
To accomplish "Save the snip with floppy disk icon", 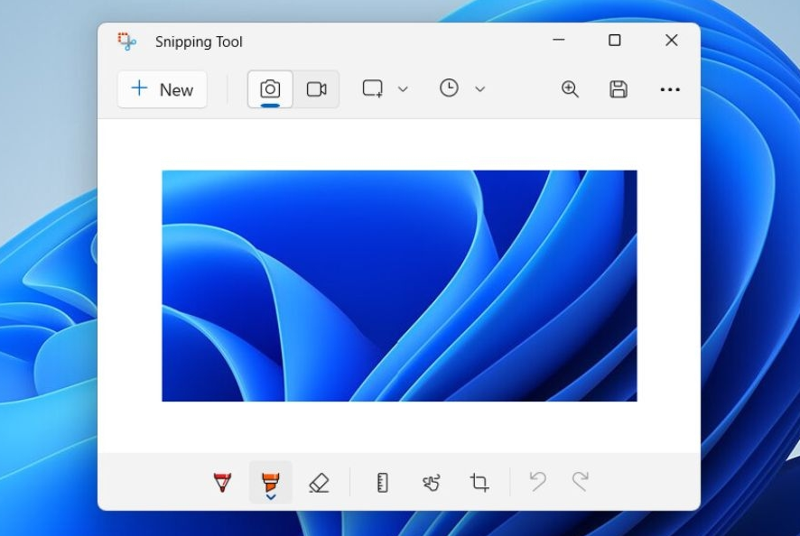I will coord(618,89).
